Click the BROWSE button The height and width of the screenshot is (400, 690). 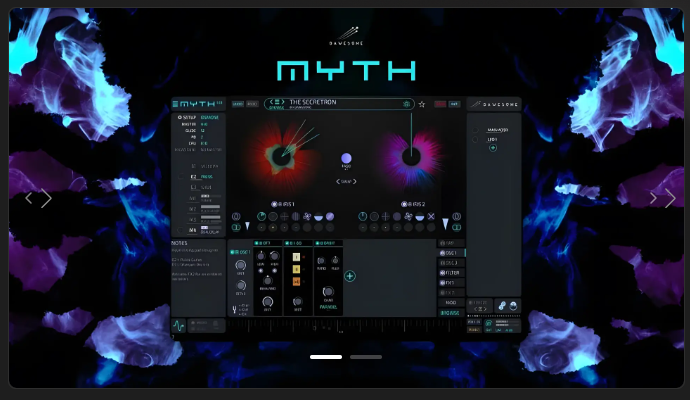[x=451, y=313]
